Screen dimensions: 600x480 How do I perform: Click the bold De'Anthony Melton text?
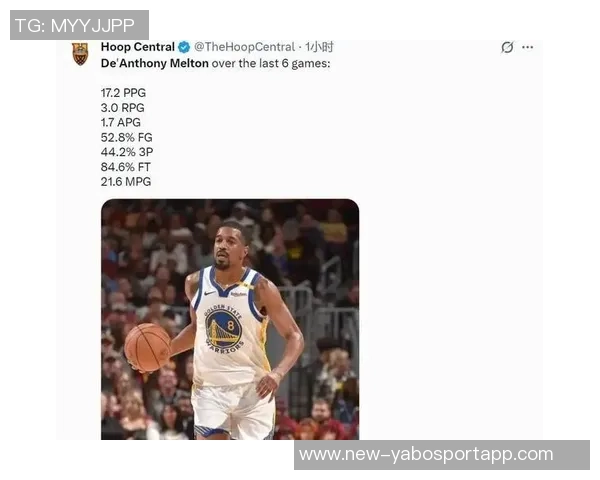point(155,63)
